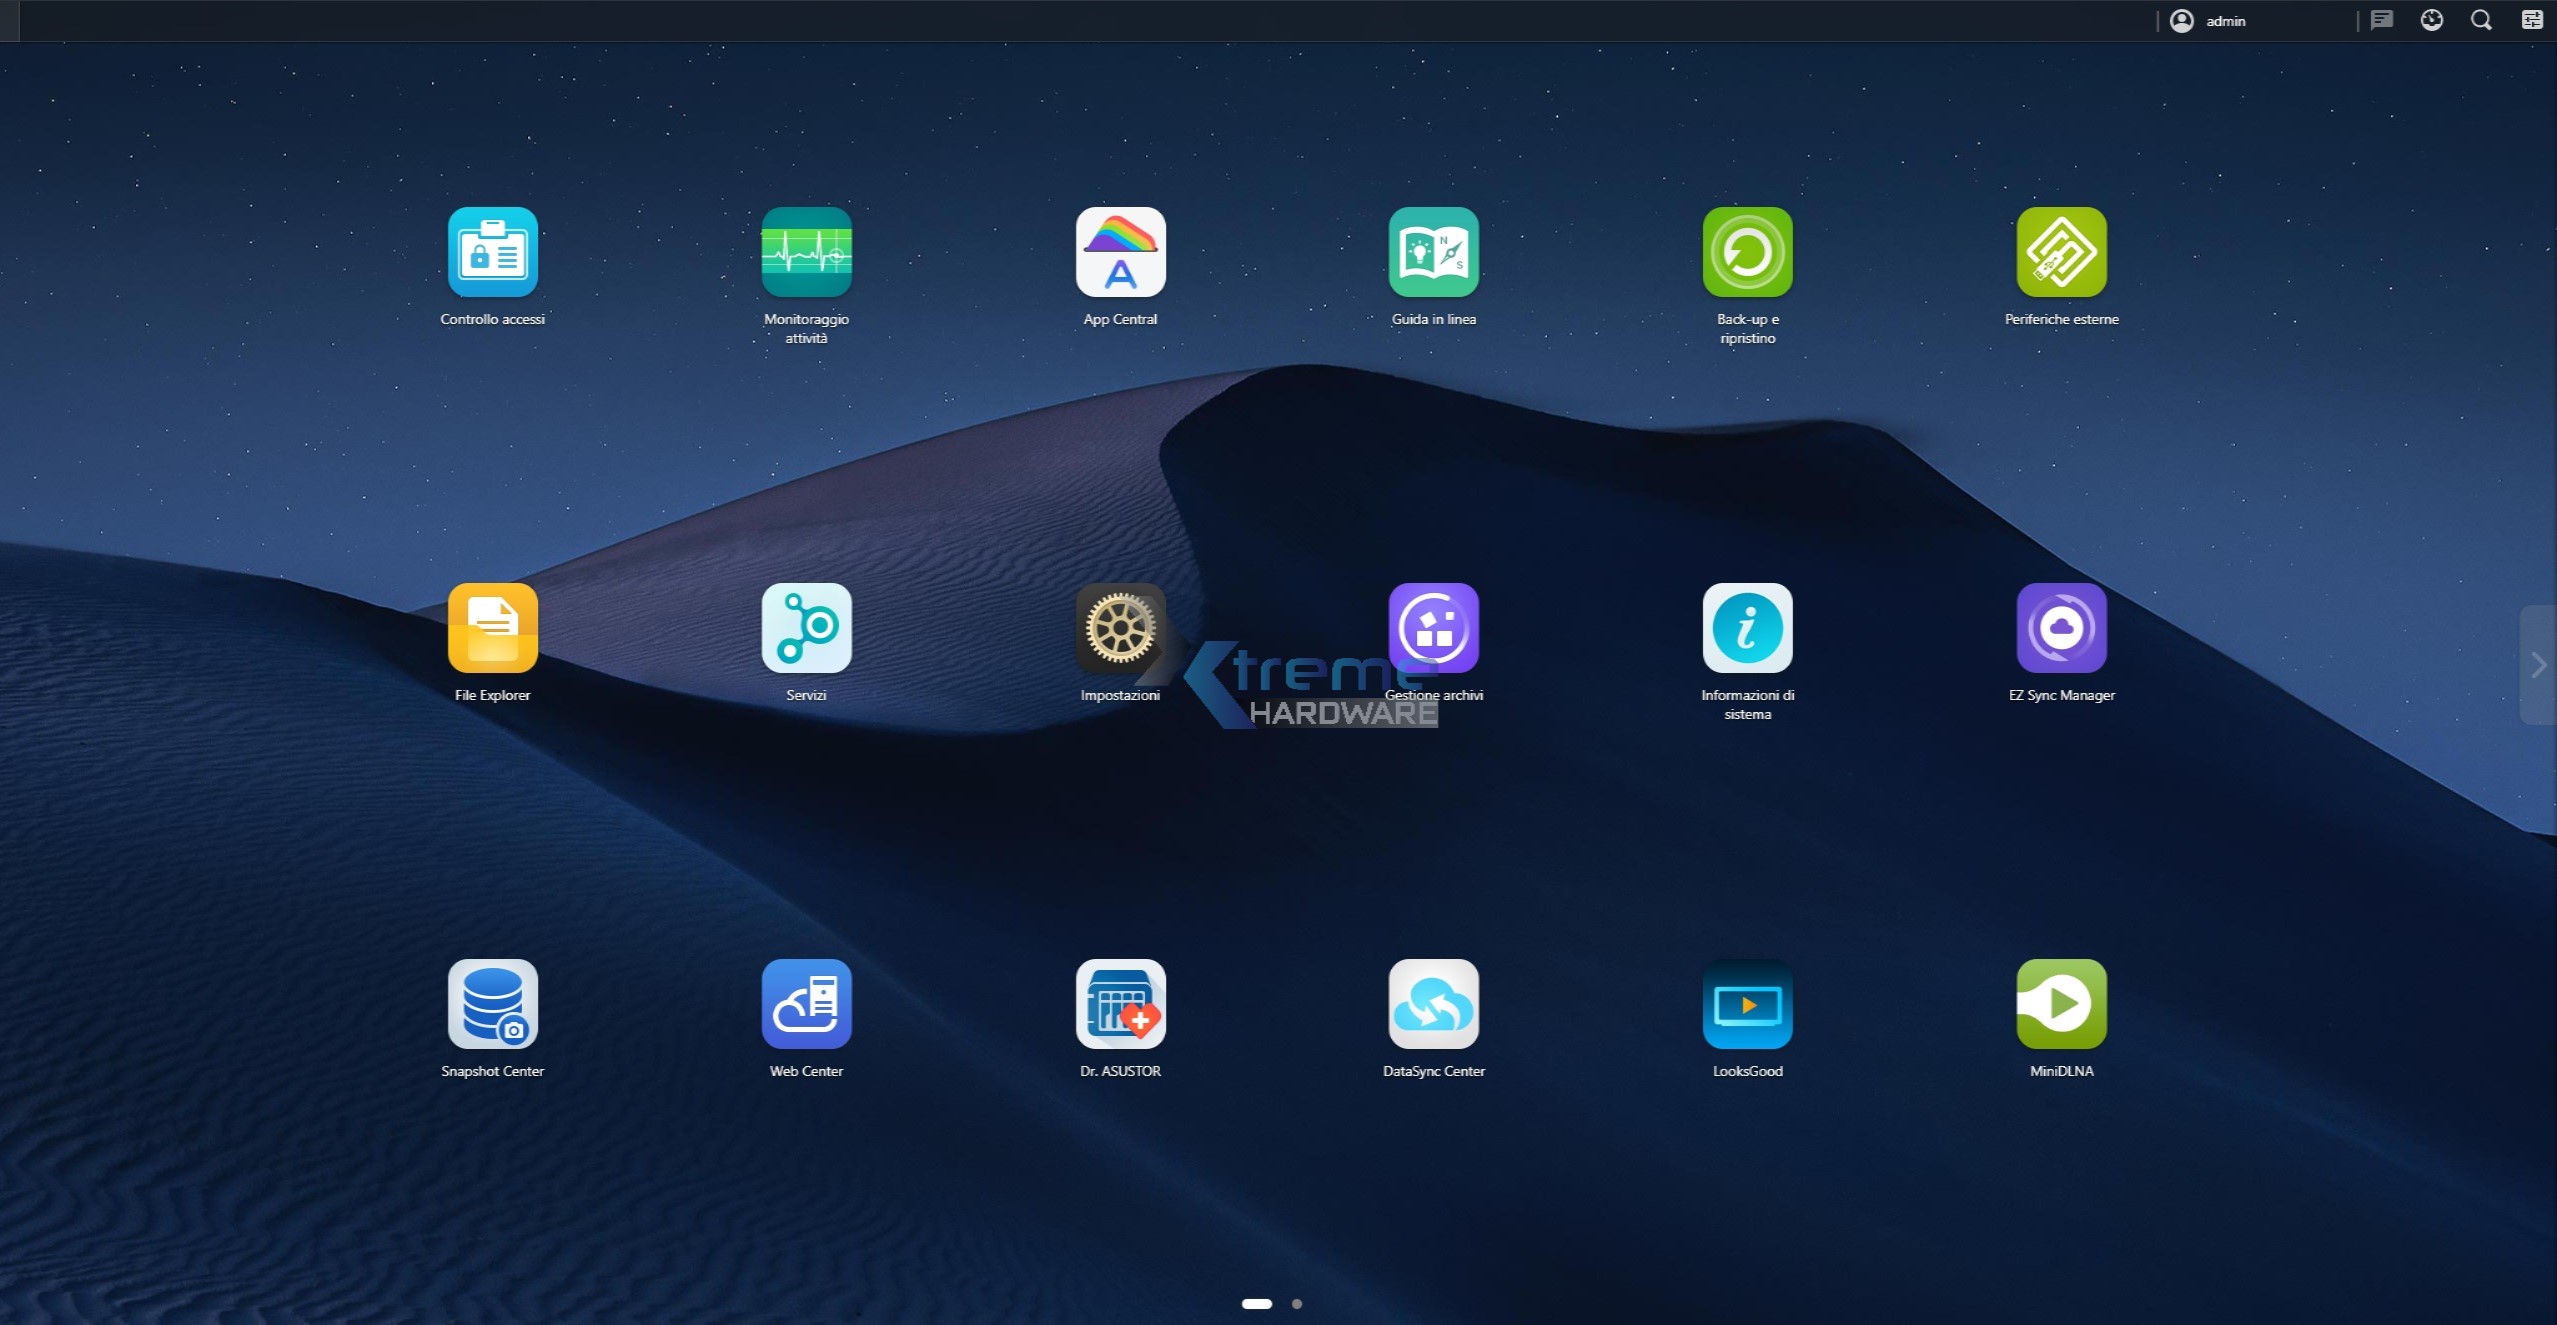The height and width of the screenshot is (1325, 2557).
Task: Launch Snapshot Center
Action: pyautogui.click(x=492, y=1004)
